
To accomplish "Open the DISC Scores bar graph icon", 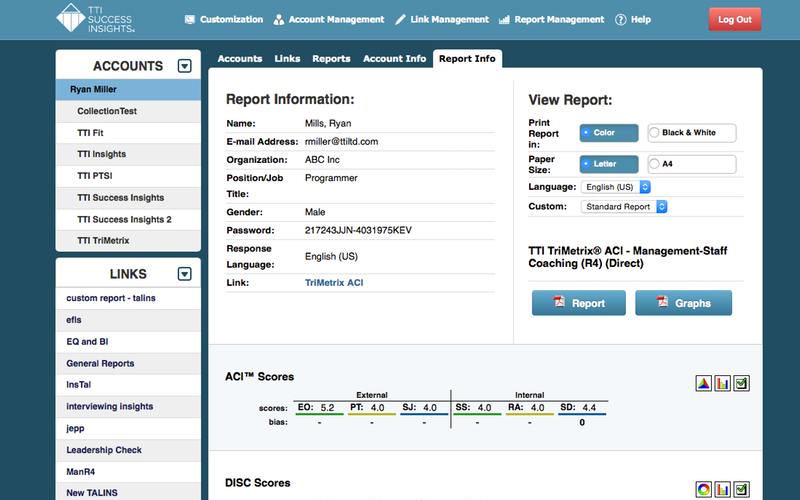I will (722, 490).
